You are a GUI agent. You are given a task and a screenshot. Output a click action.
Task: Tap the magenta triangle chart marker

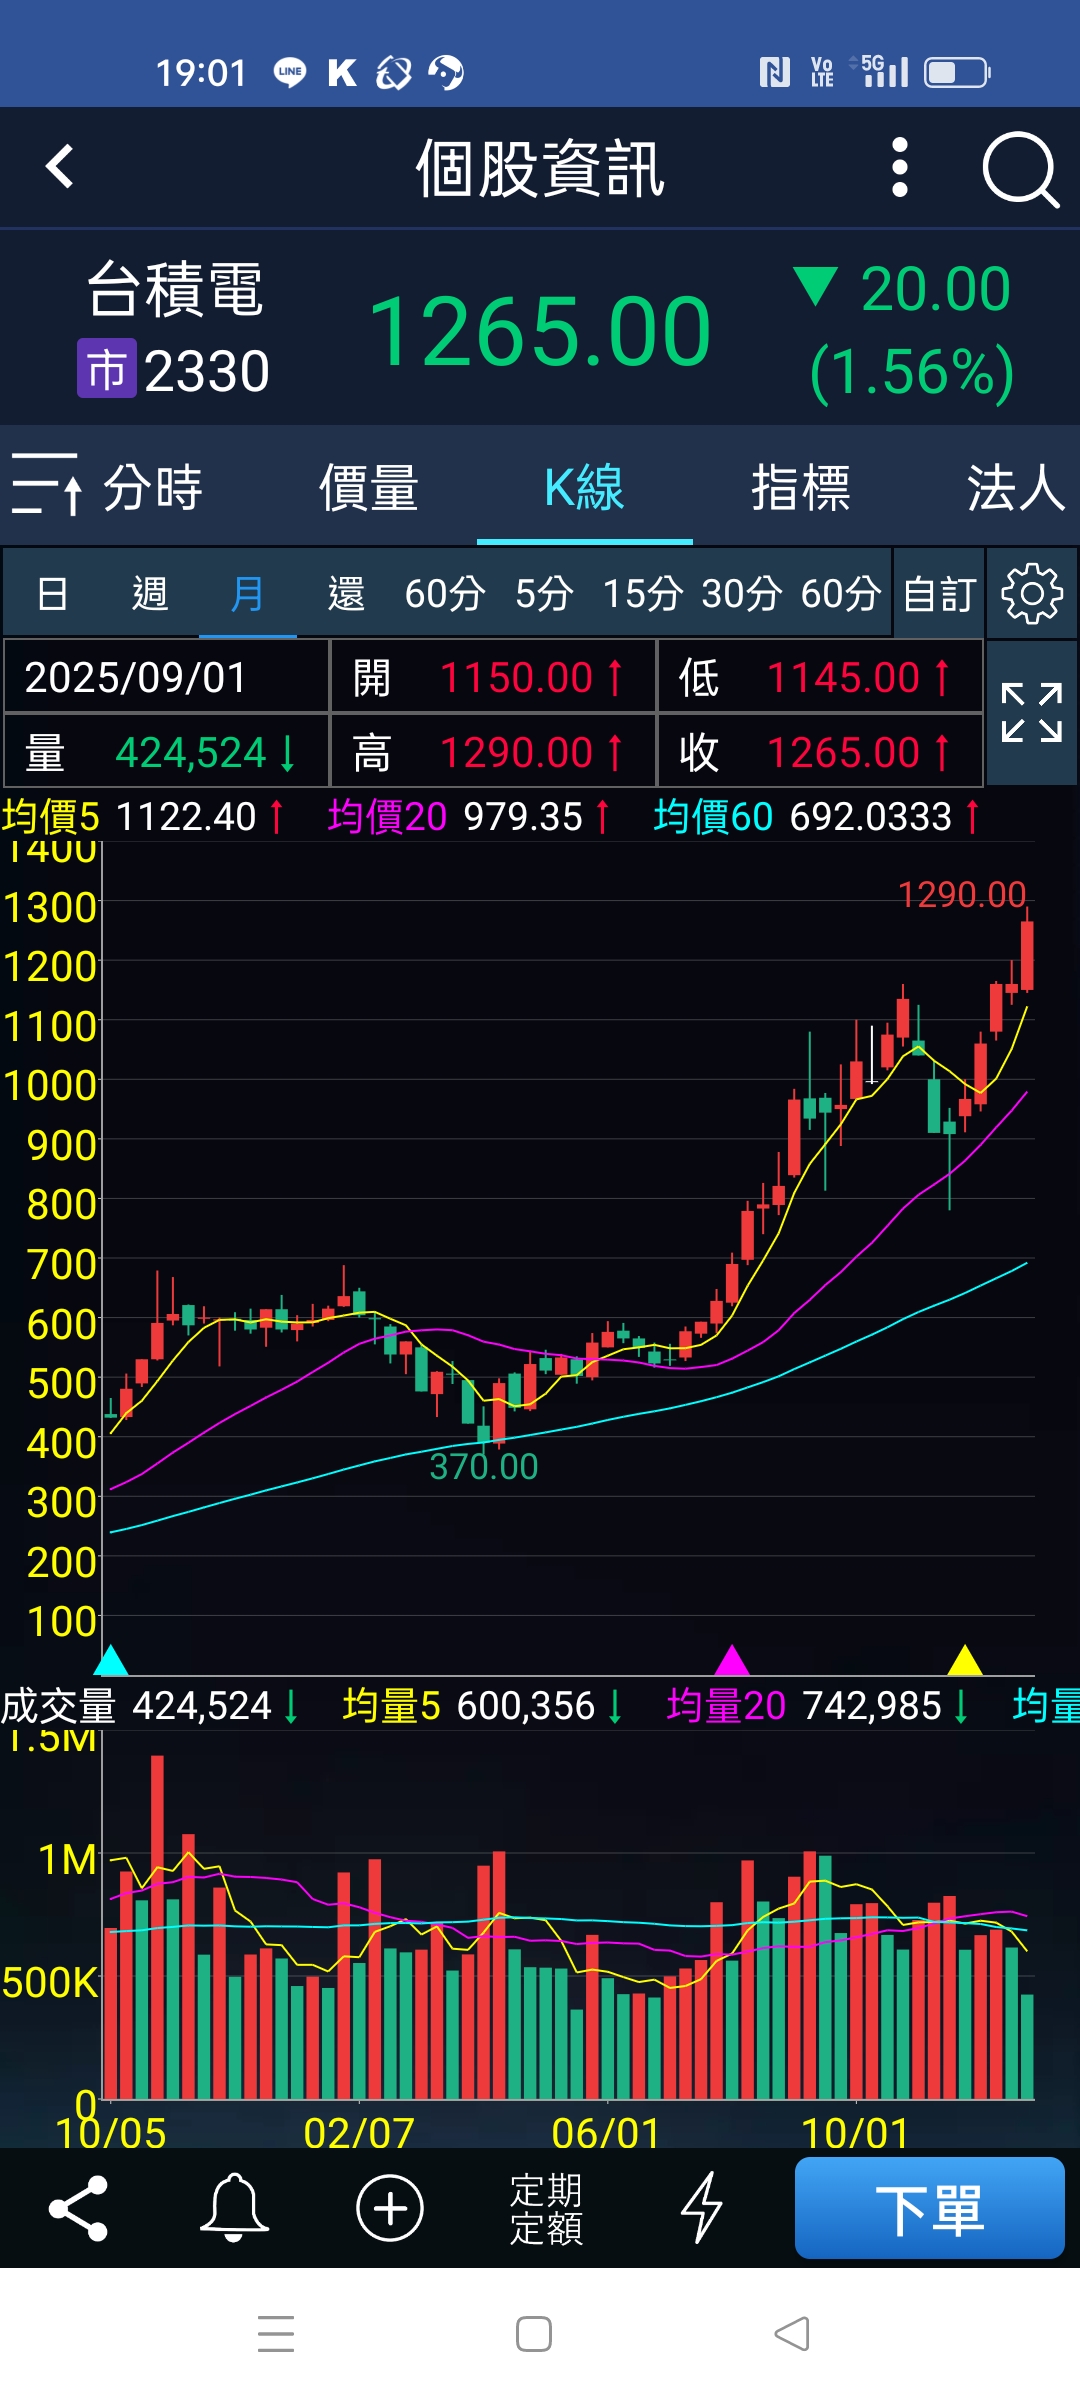tap(732, 1660)
